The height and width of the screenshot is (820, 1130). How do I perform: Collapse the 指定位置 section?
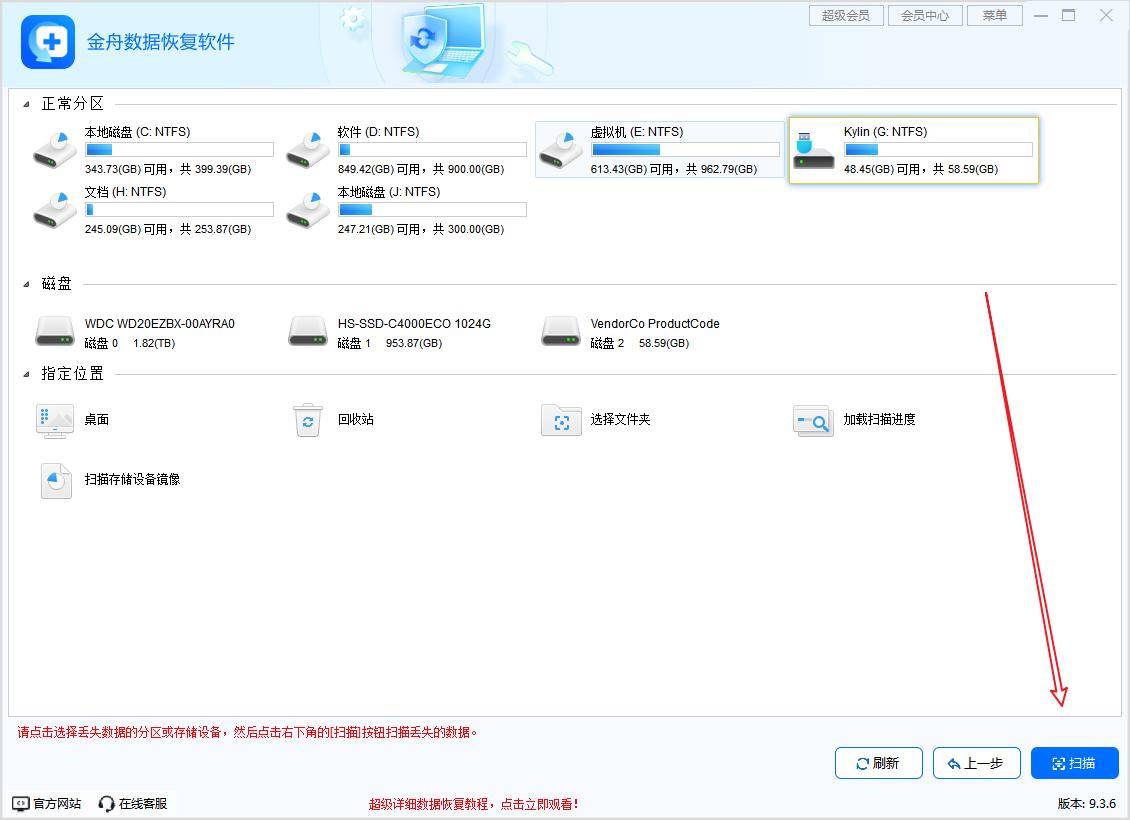click(26, 375)
